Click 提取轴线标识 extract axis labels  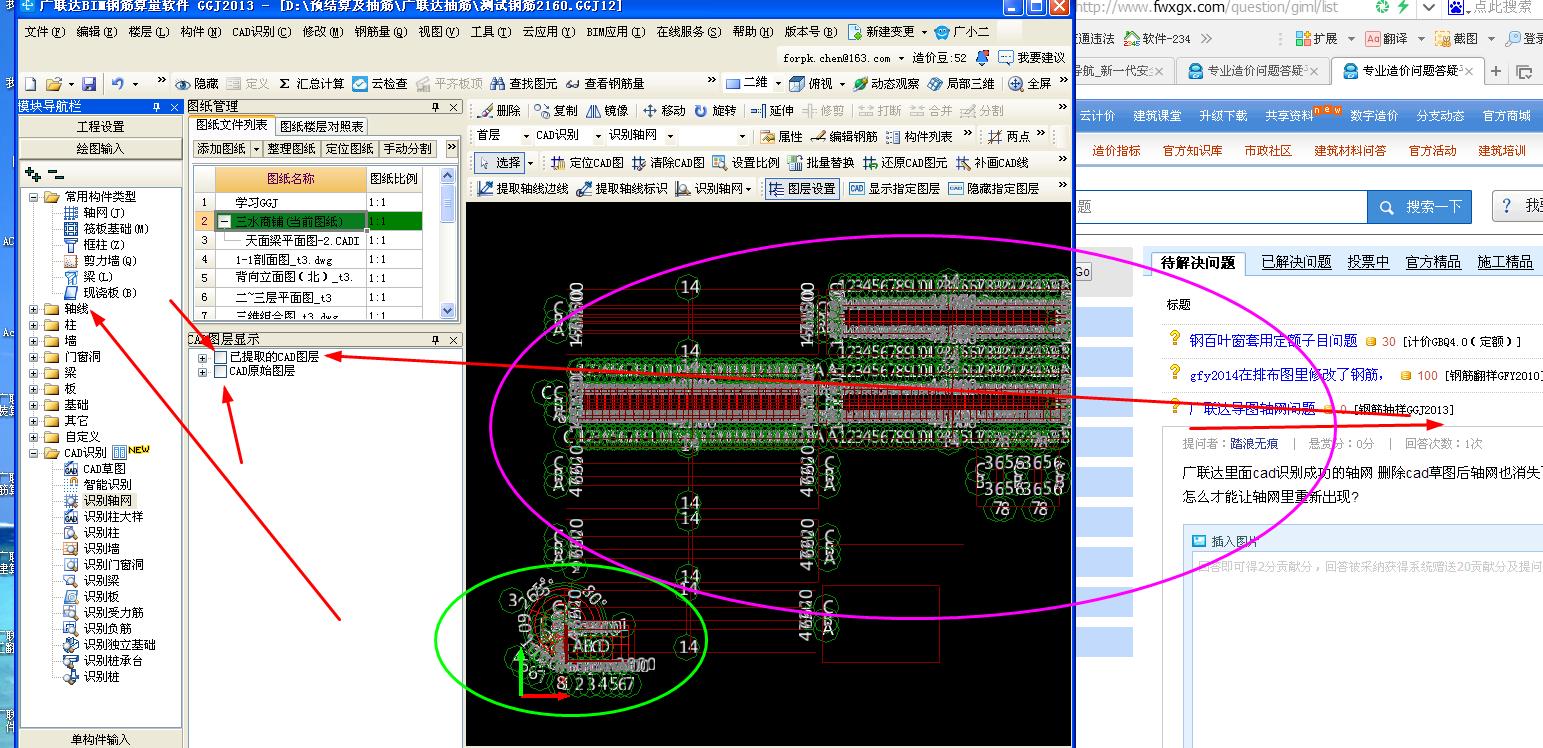tap(622, 188)
